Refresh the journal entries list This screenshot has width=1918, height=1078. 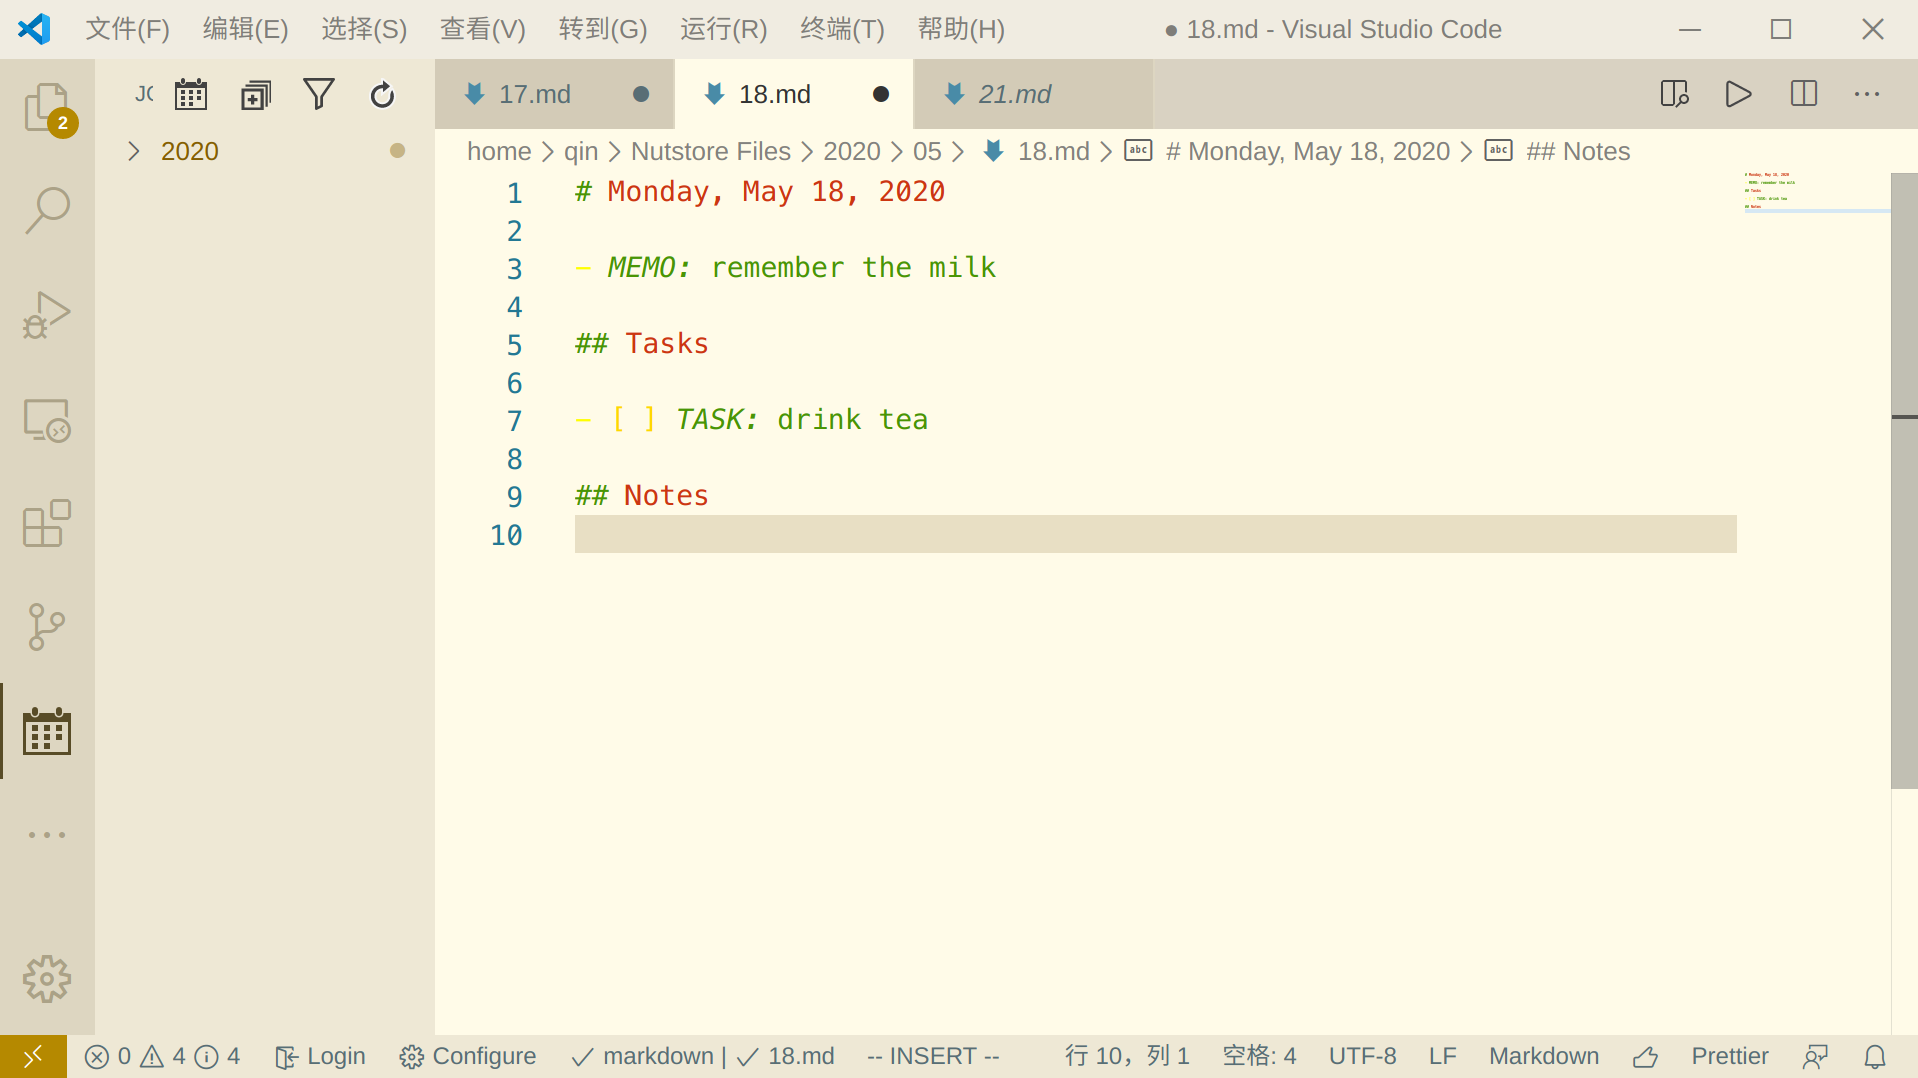point(383,93)
